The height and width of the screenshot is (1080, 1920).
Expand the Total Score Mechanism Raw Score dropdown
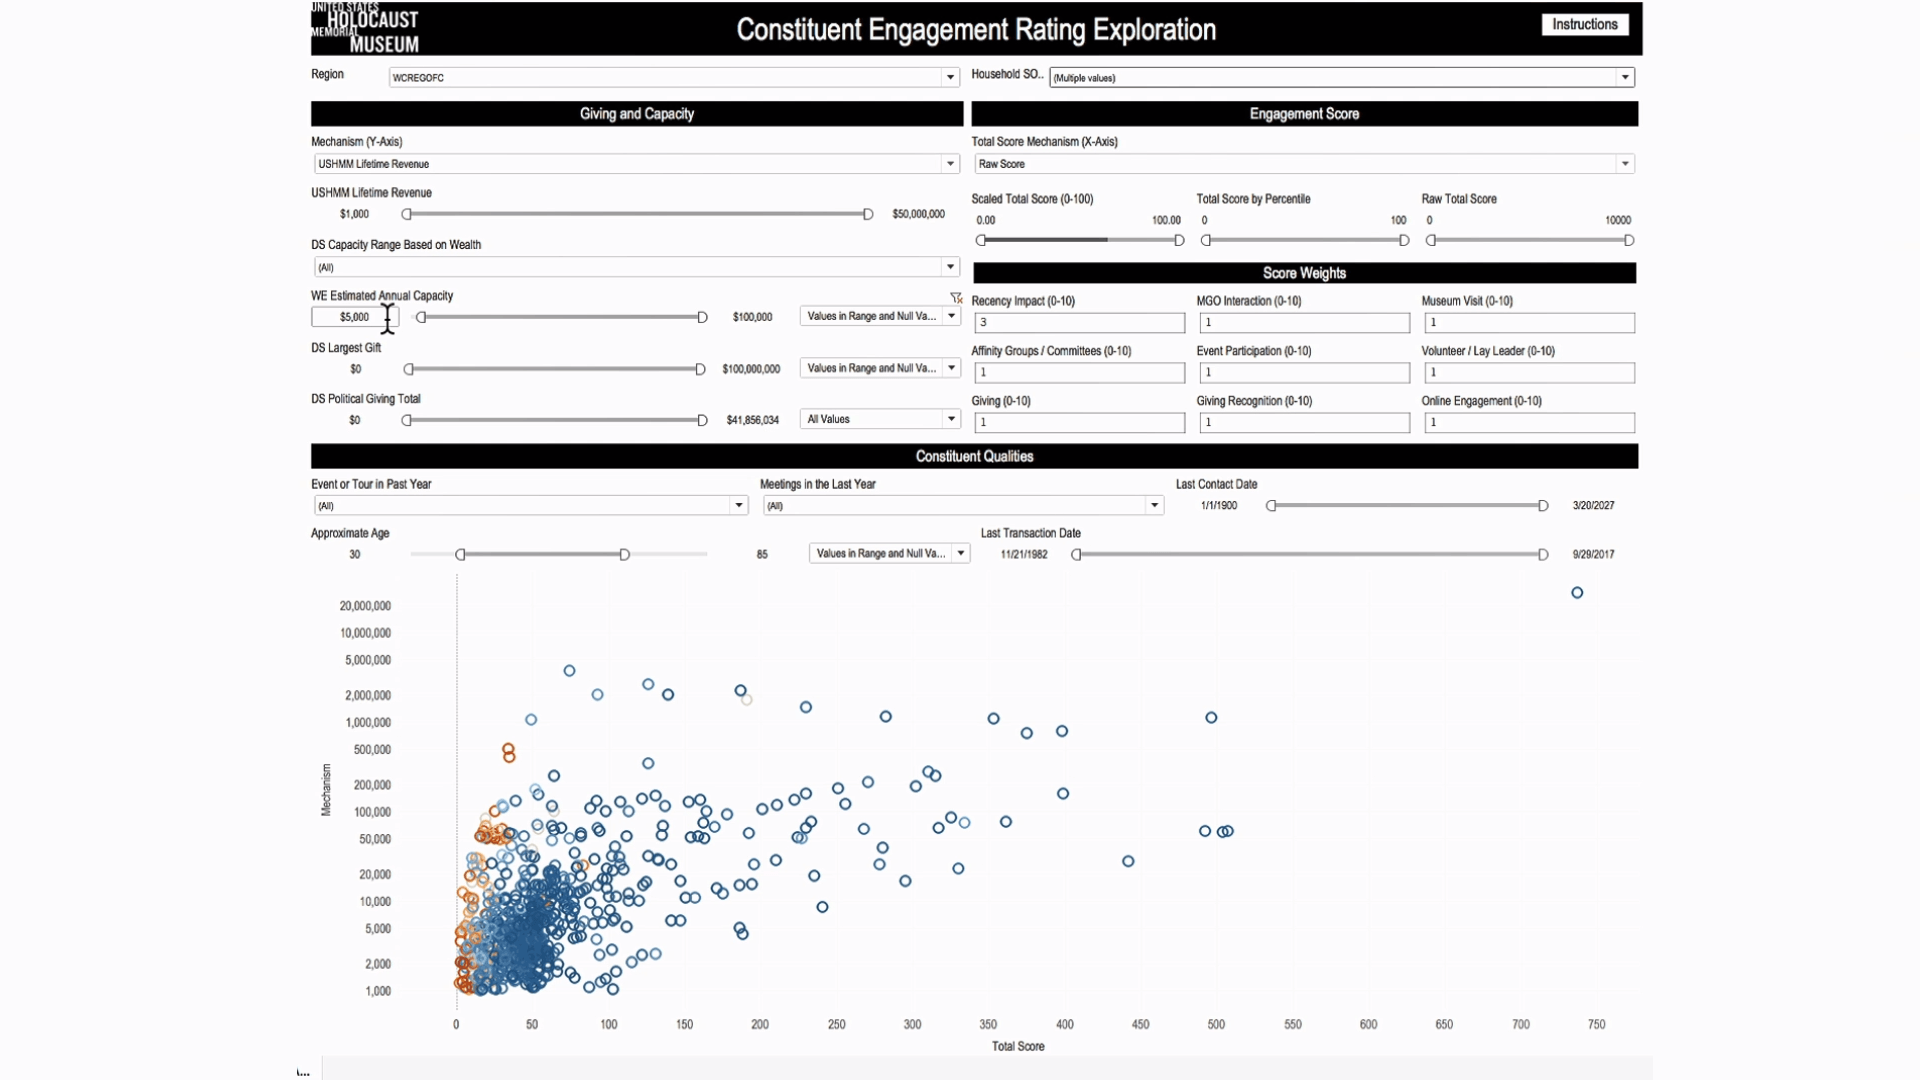point(1624,164)
